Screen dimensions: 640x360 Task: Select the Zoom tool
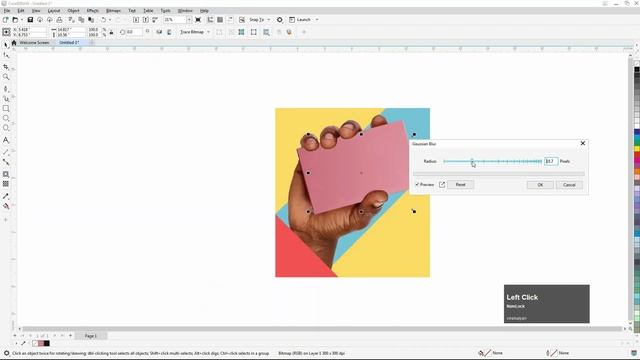pos(6,77)
